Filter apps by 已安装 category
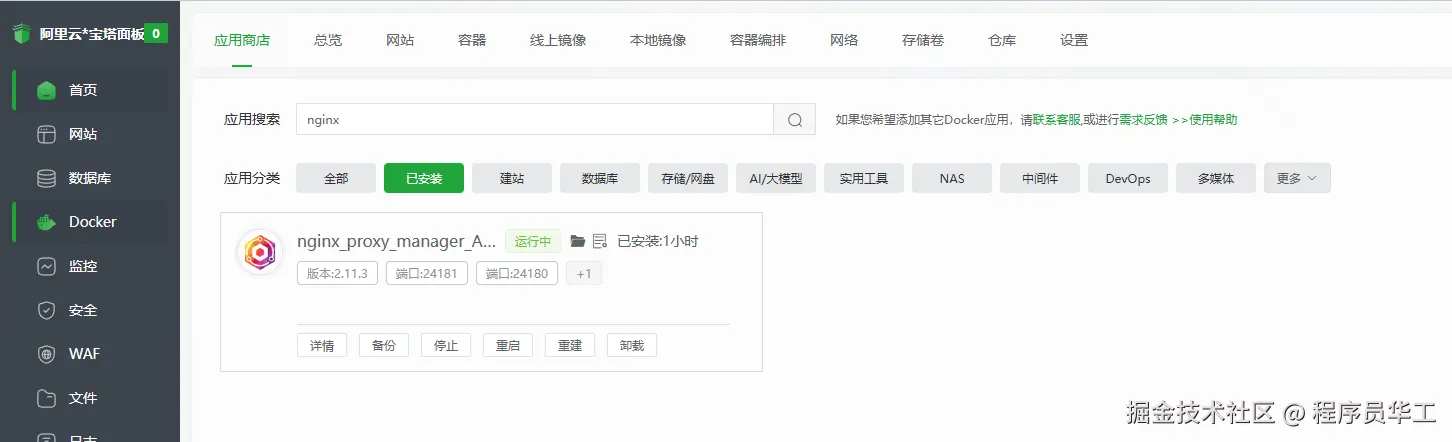This screenshot has width=1452, height=442. tap(424, 178)
